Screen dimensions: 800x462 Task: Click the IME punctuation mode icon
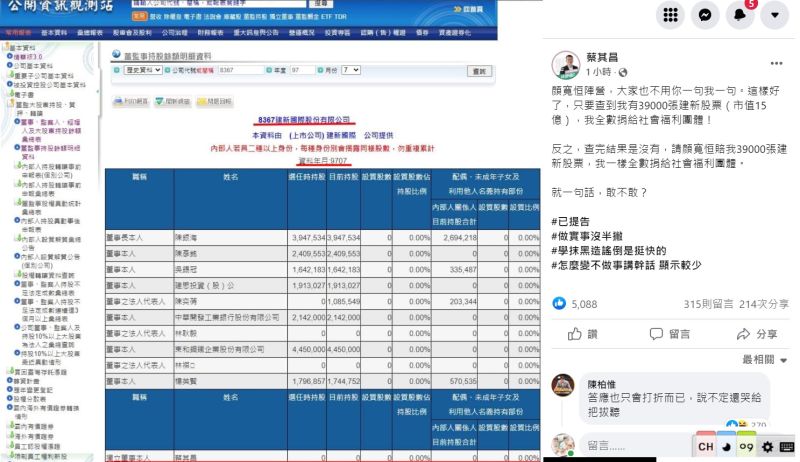(x=746, y=447)
